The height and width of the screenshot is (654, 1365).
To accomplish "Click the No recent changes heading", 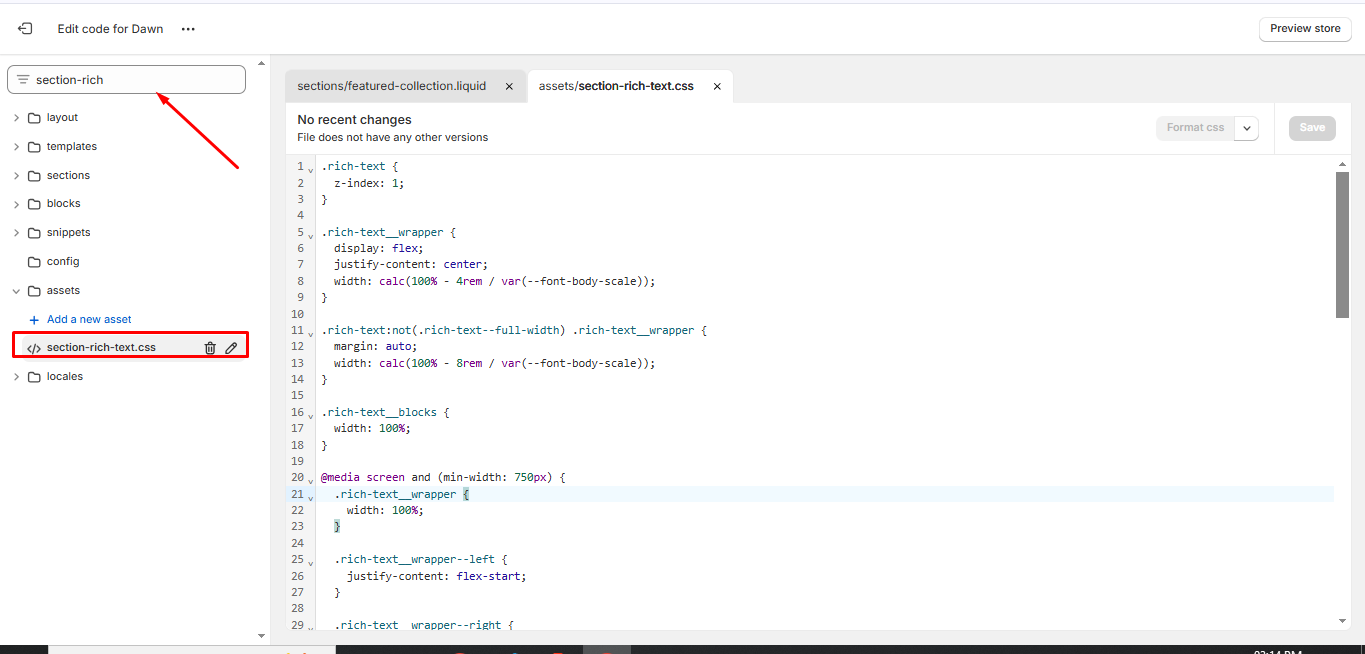I will click(x=354, y=120).
